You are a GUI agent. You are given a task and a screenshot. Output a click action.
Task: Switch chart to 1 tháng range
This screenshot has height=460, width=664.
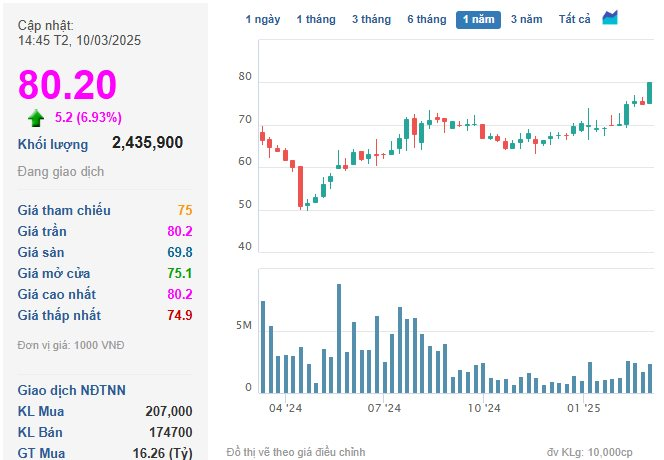coord(316,19)
